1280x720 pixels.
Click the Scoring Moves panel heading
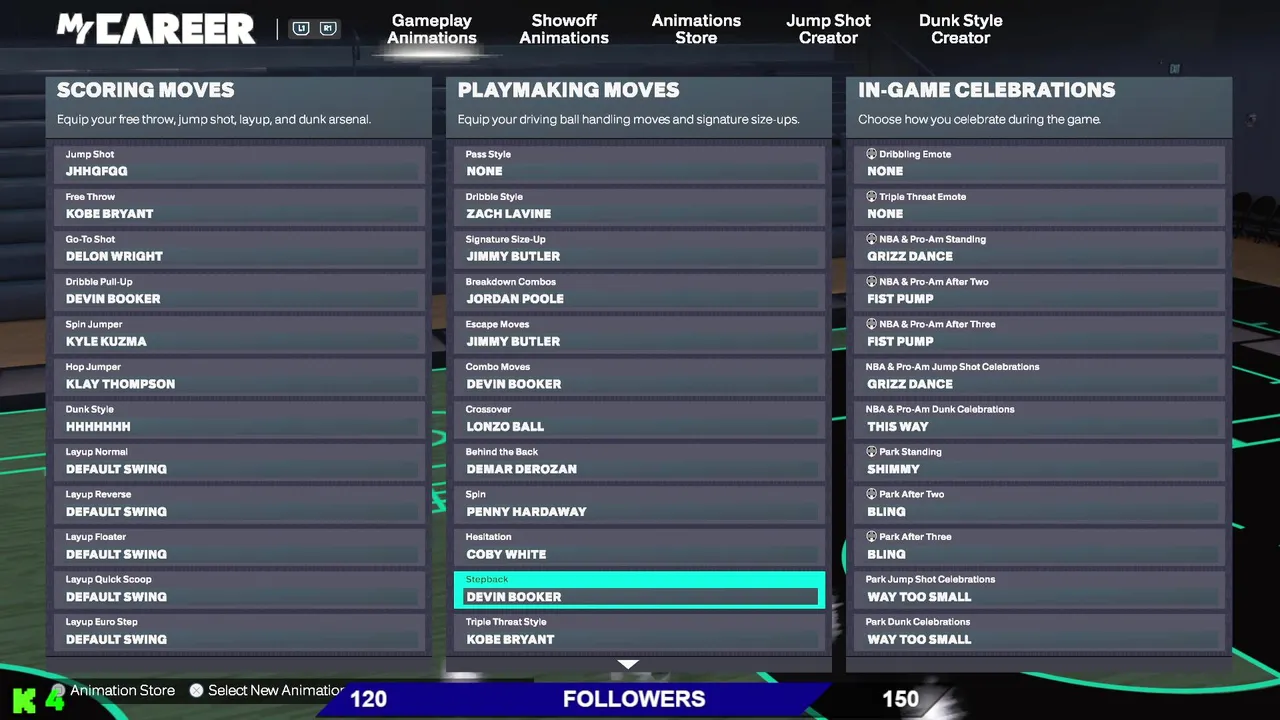click(x=145, y=90)
